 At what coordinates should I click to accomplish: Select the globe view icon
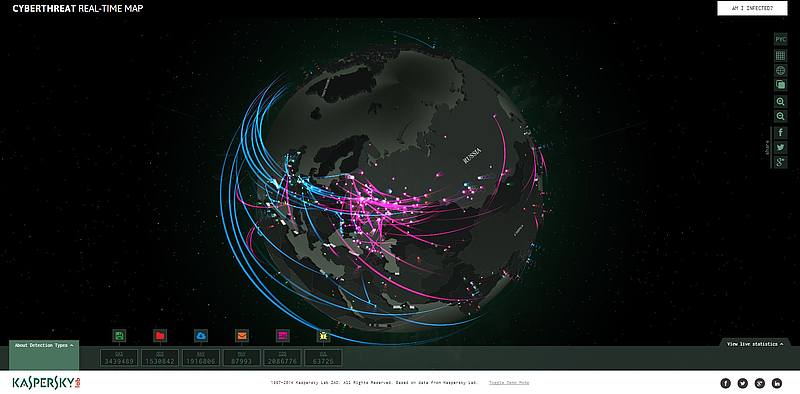780,70
